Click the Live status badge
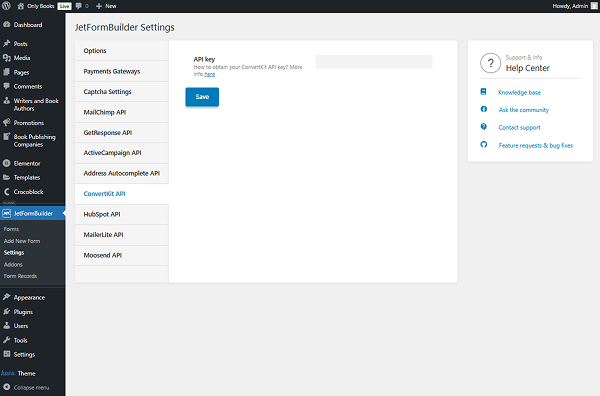 (64, 6)
